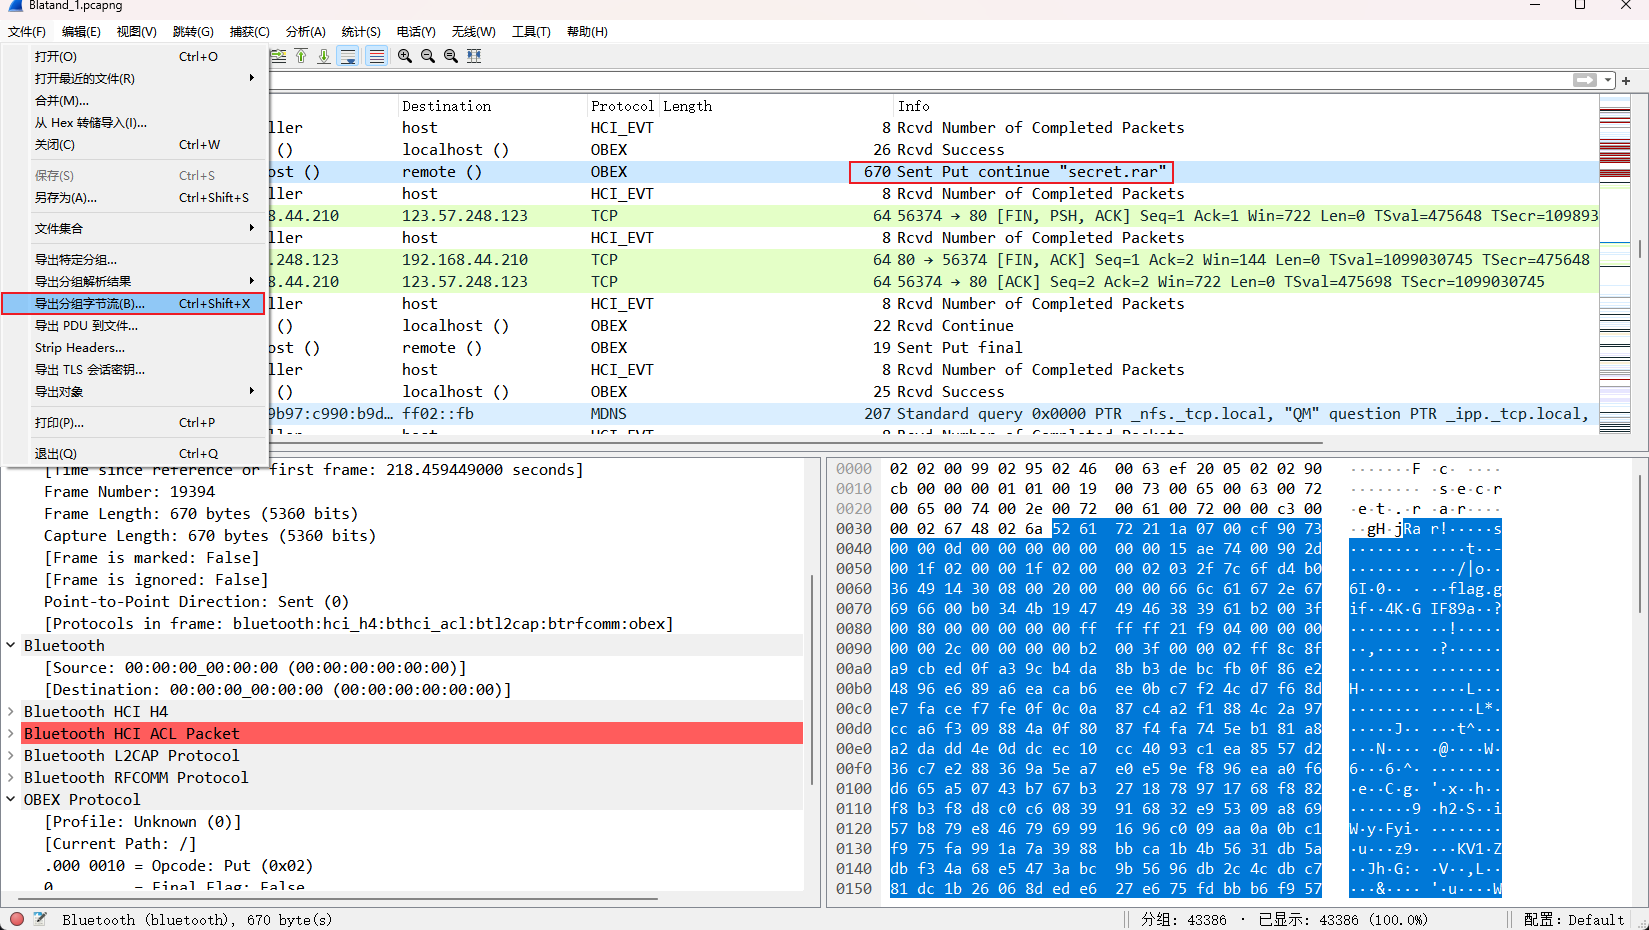Collapse the OBEX Protocol node
Screen dimensions: 1649x930
coord(11,800)
